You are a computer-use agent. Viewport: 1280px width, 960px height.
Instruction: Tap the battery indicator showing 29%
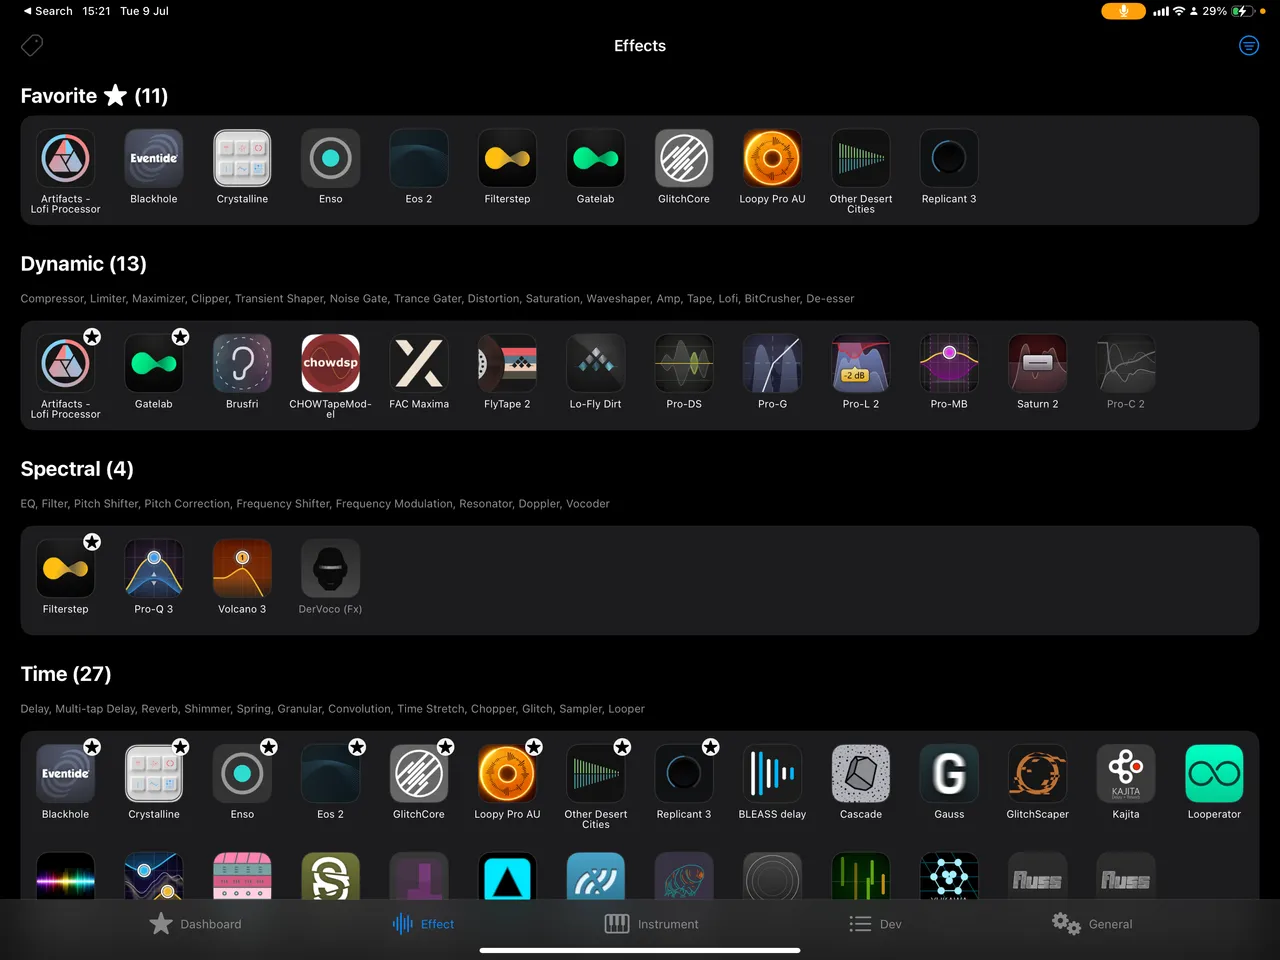pos(1229,11)
